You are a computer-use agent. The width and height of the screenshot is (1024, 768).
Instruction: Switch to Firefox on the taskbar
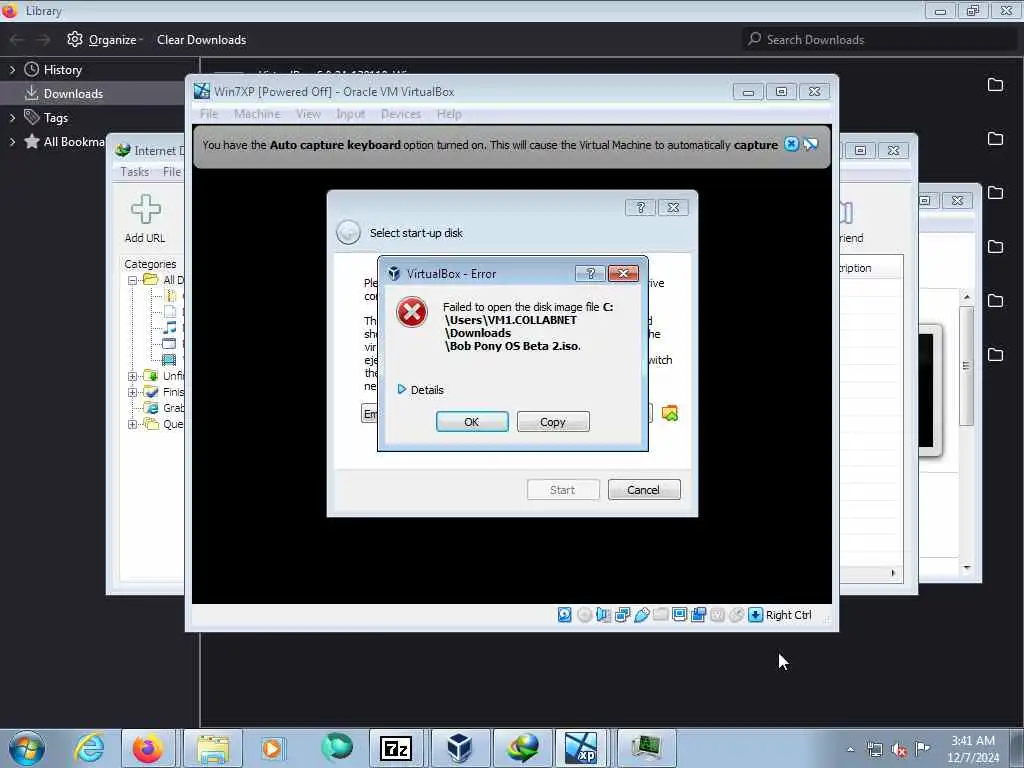tap(148, 748)
